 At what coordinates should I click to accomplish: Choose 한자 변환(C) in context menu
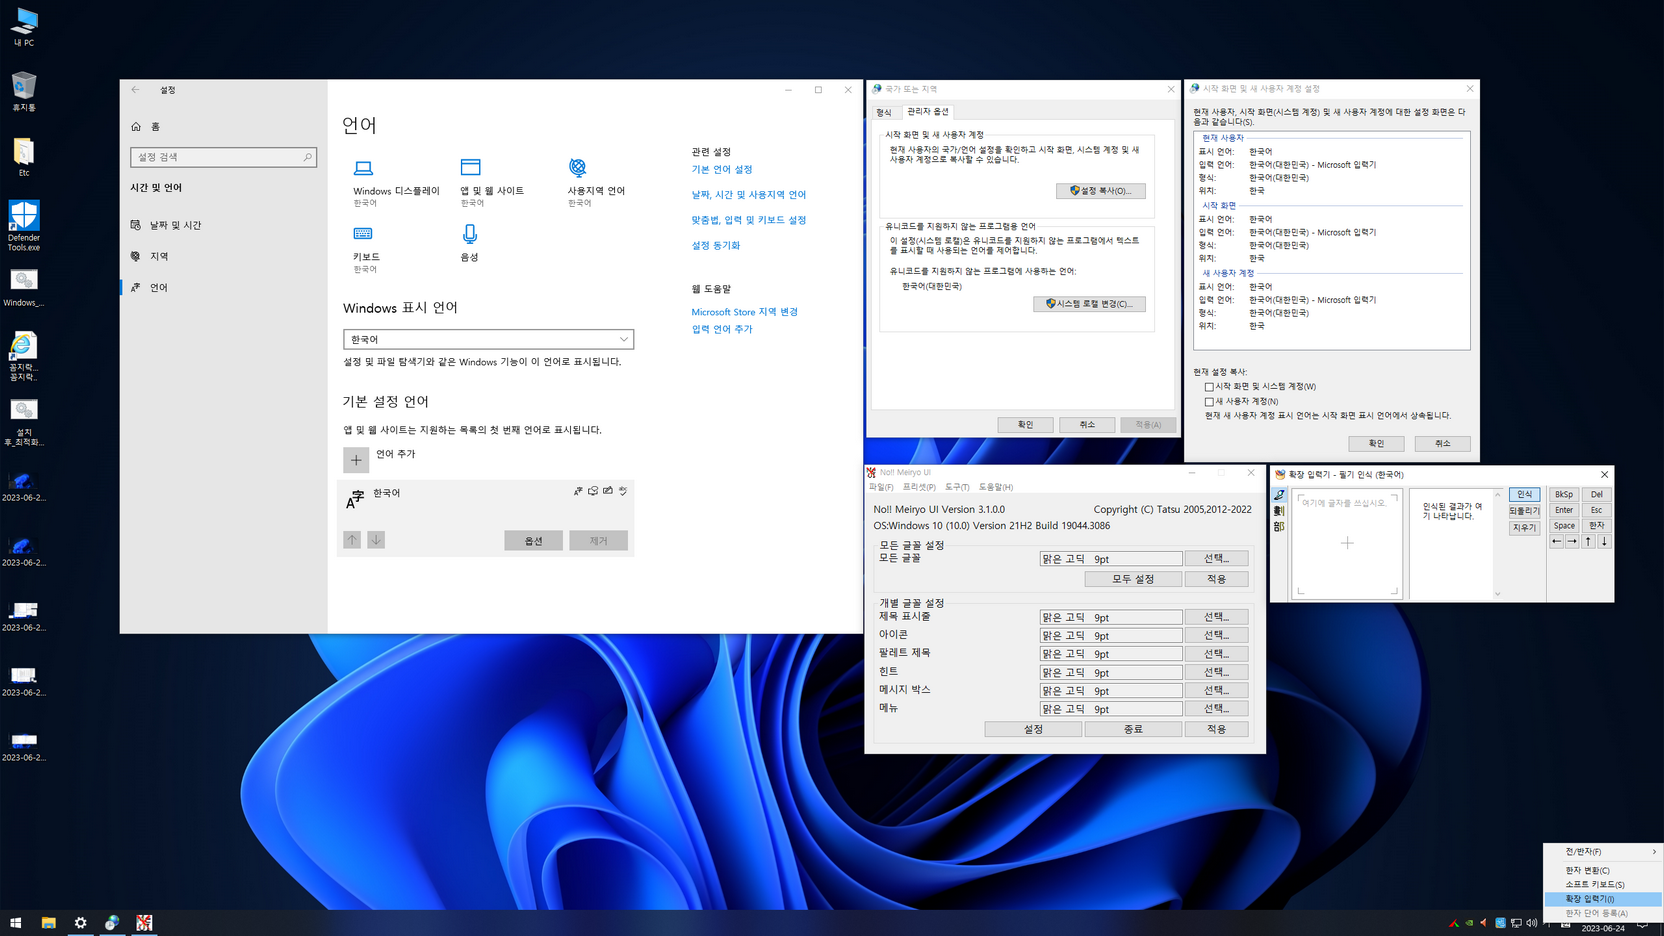(1588, 871)
